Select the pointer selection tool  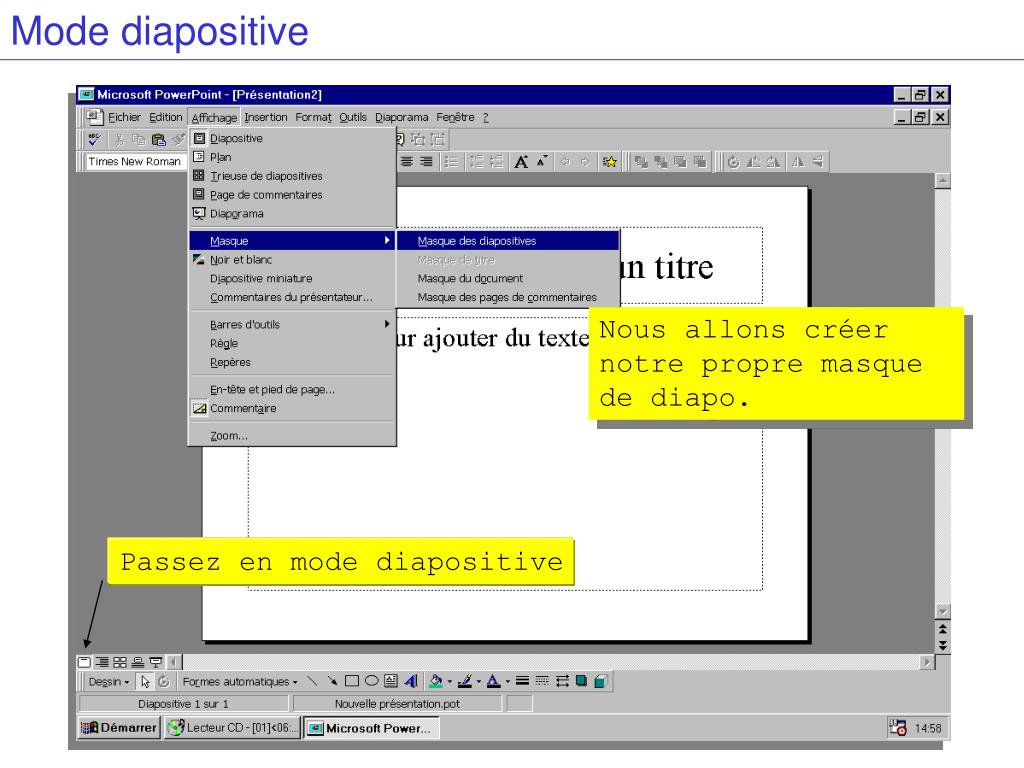(145, 682)
